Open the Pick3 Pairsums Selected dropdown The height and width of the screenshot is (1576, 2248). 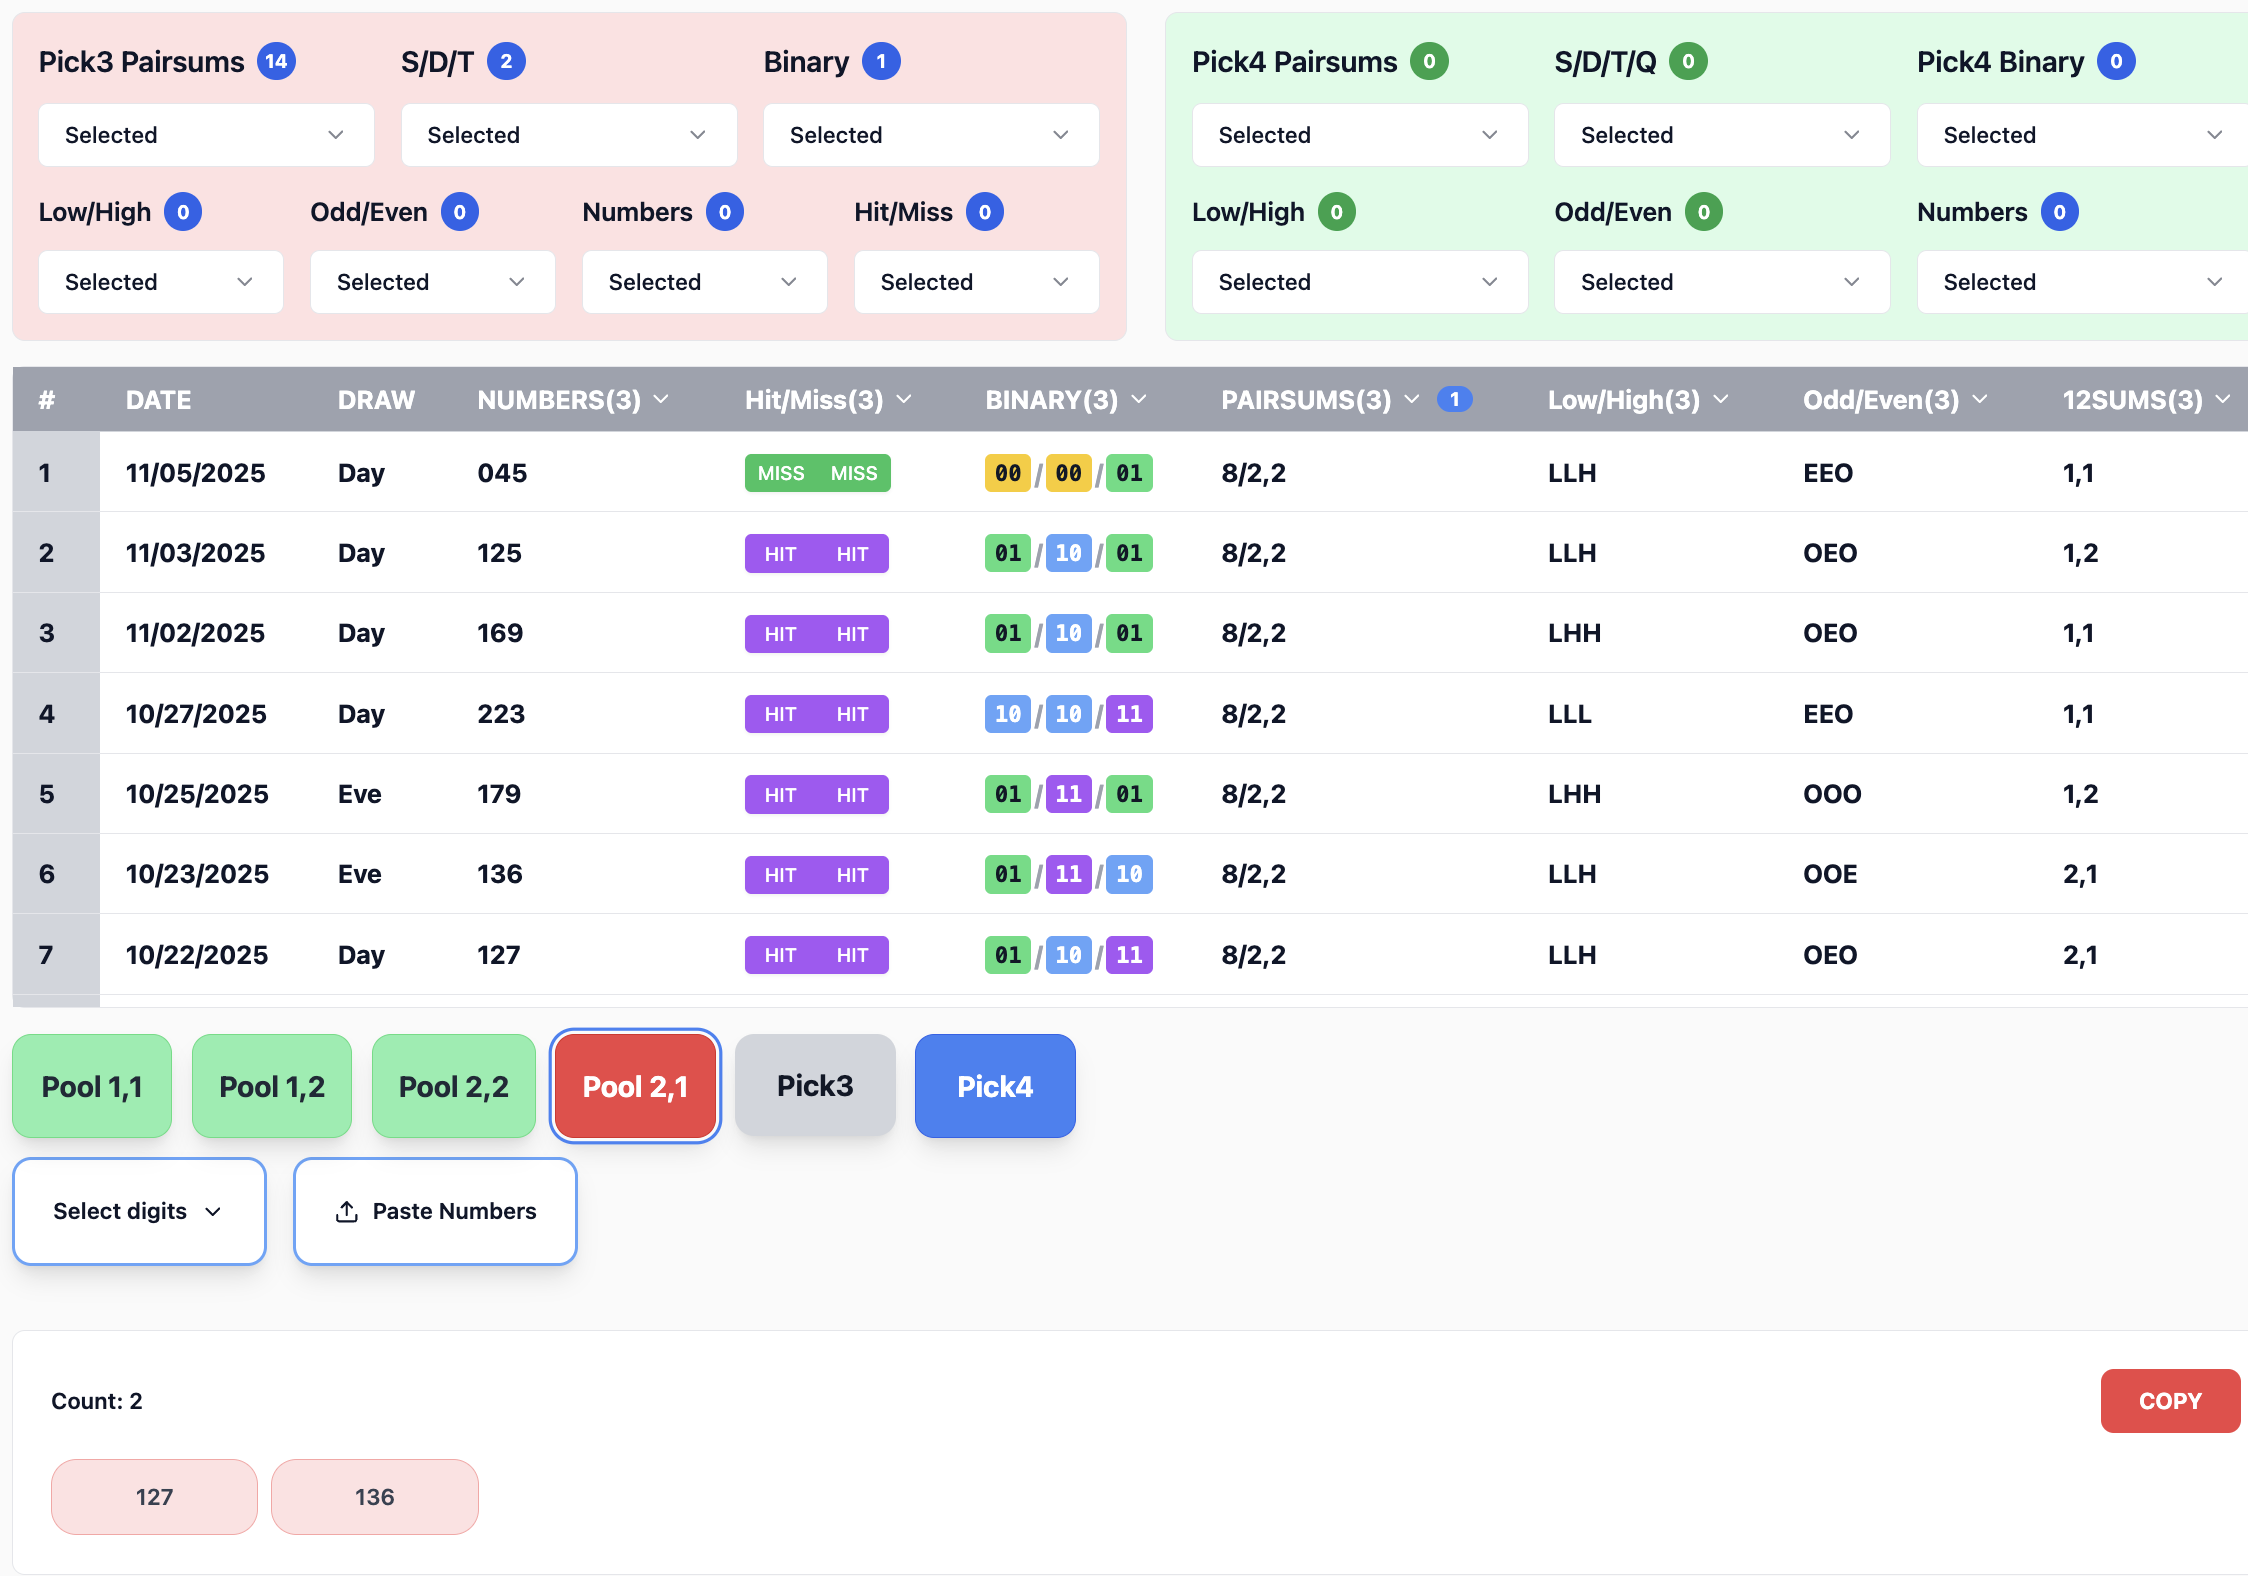click(x=206, y=135)
